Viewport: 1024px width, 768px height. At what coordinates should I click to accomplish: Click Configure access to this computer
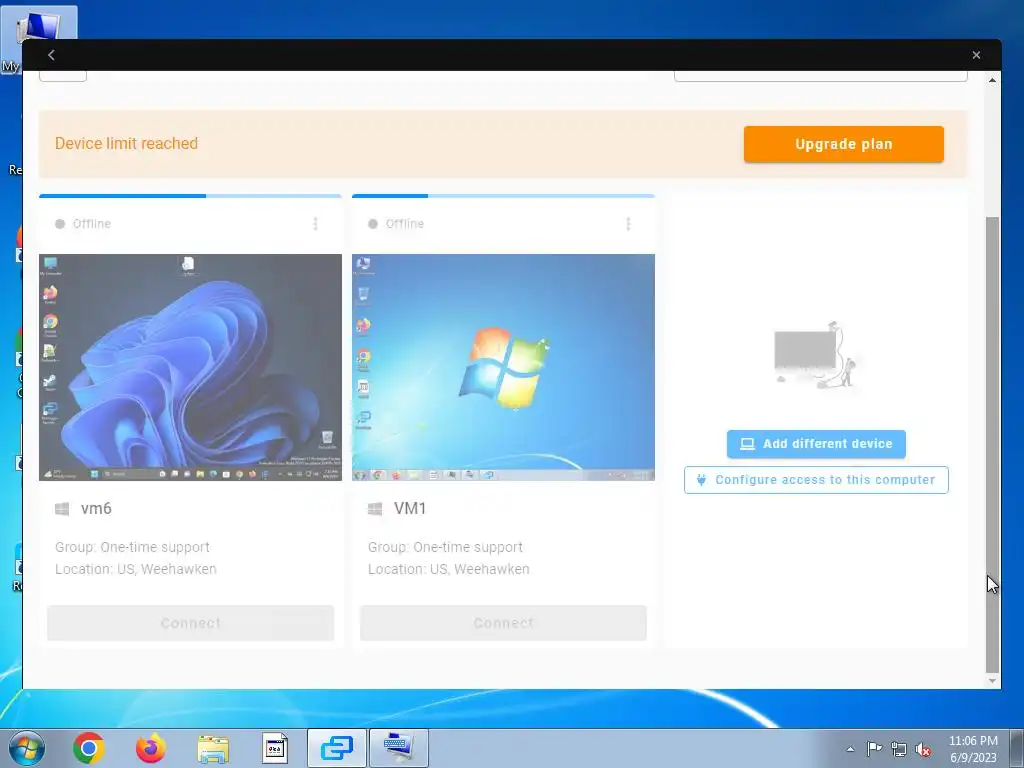click(x=816, y=480)
